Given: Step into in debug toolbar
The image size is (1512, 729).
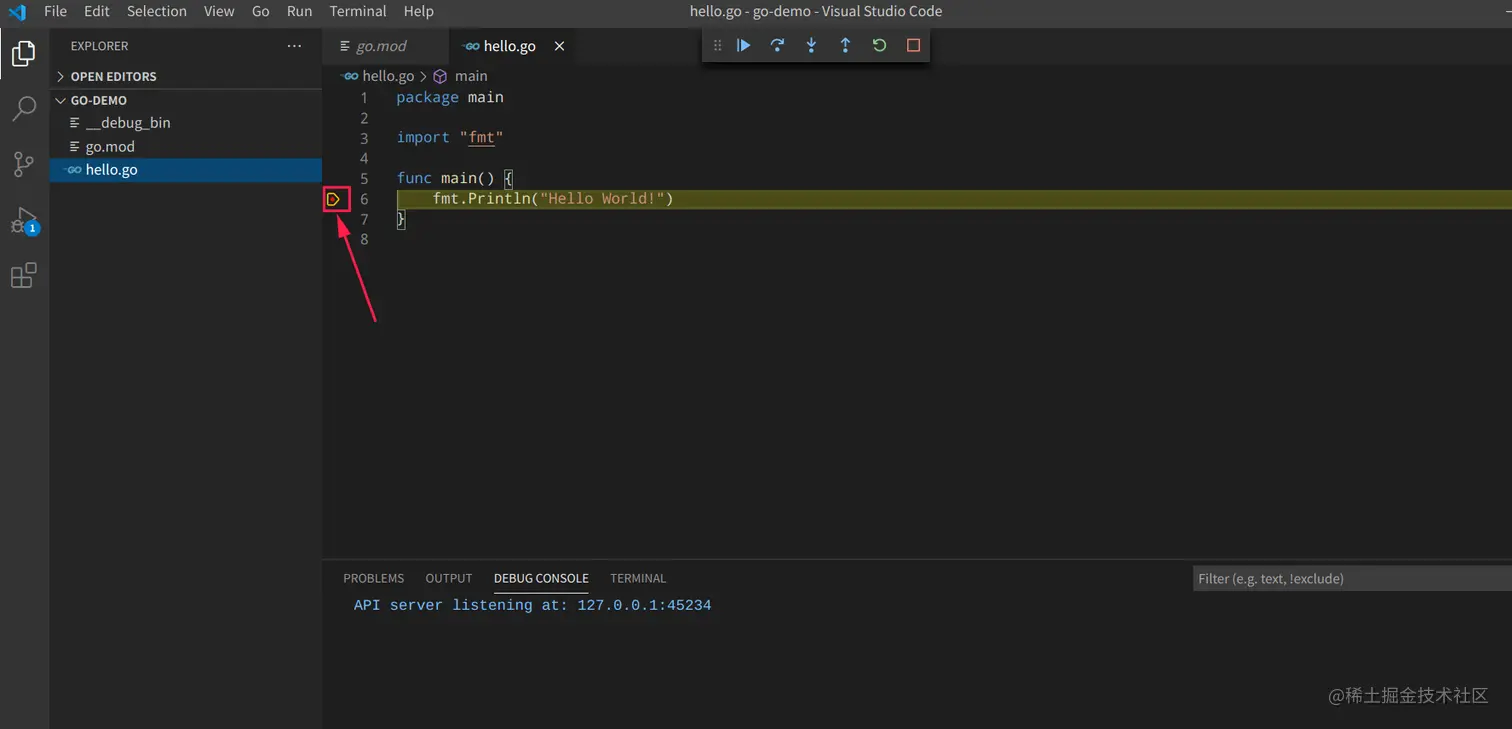Looking at the screenshot, I should [x=811, y=45].
